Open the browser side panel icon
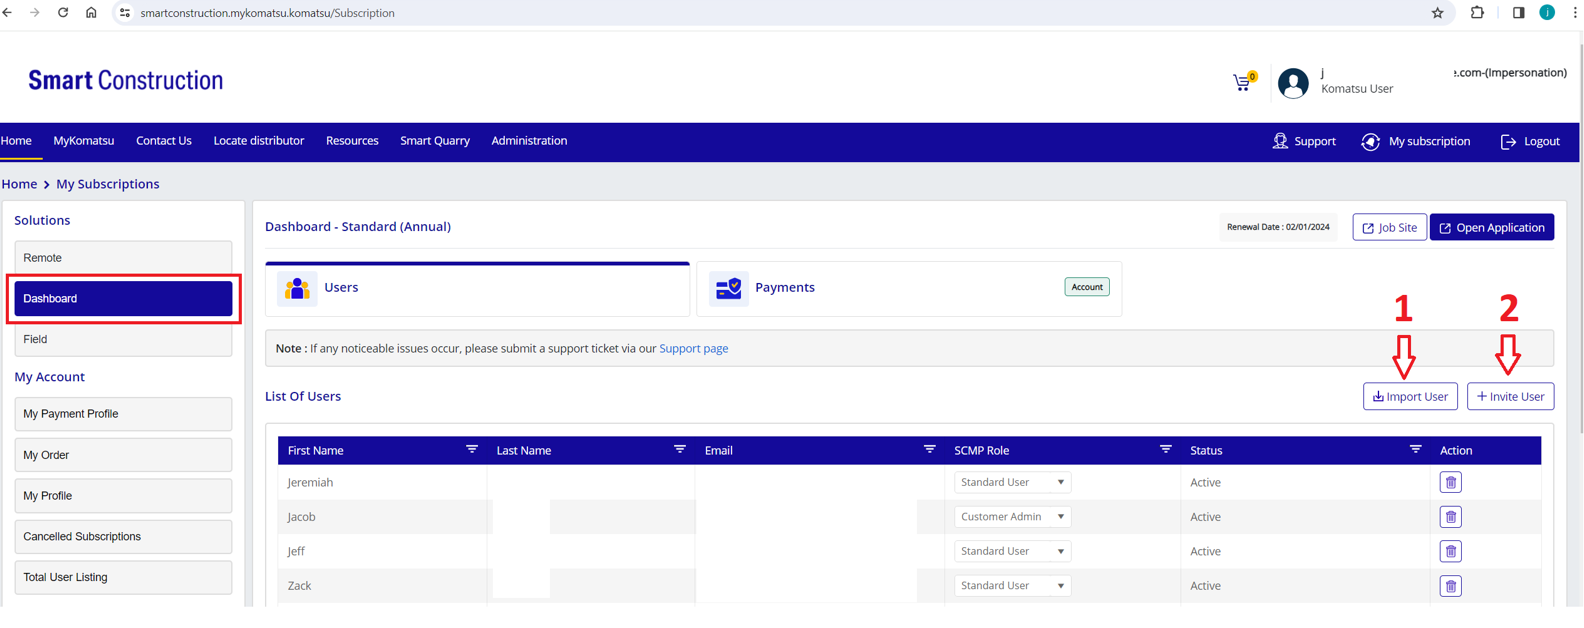 [x=1518, y=13]
